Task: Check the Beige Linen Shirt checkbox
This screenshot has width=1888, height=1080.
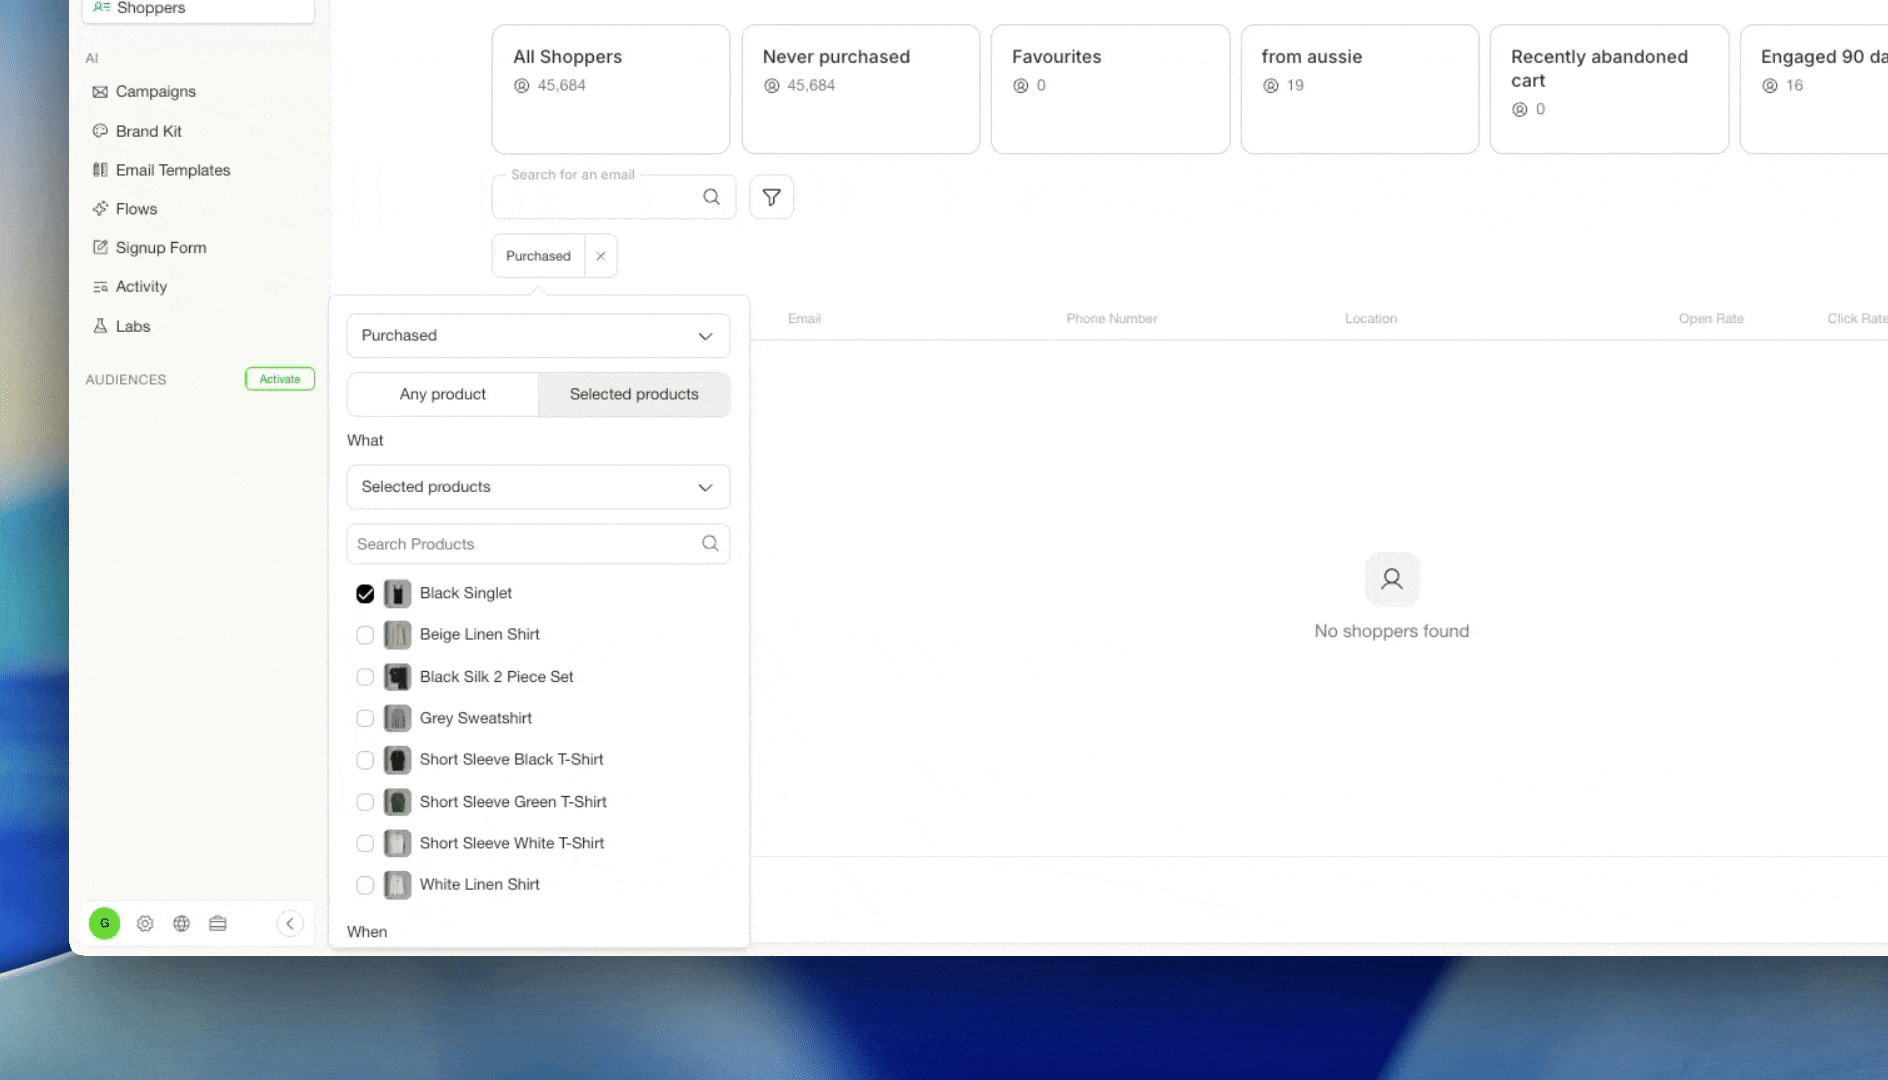Action: pyautogui.click(x=365, y=635)
